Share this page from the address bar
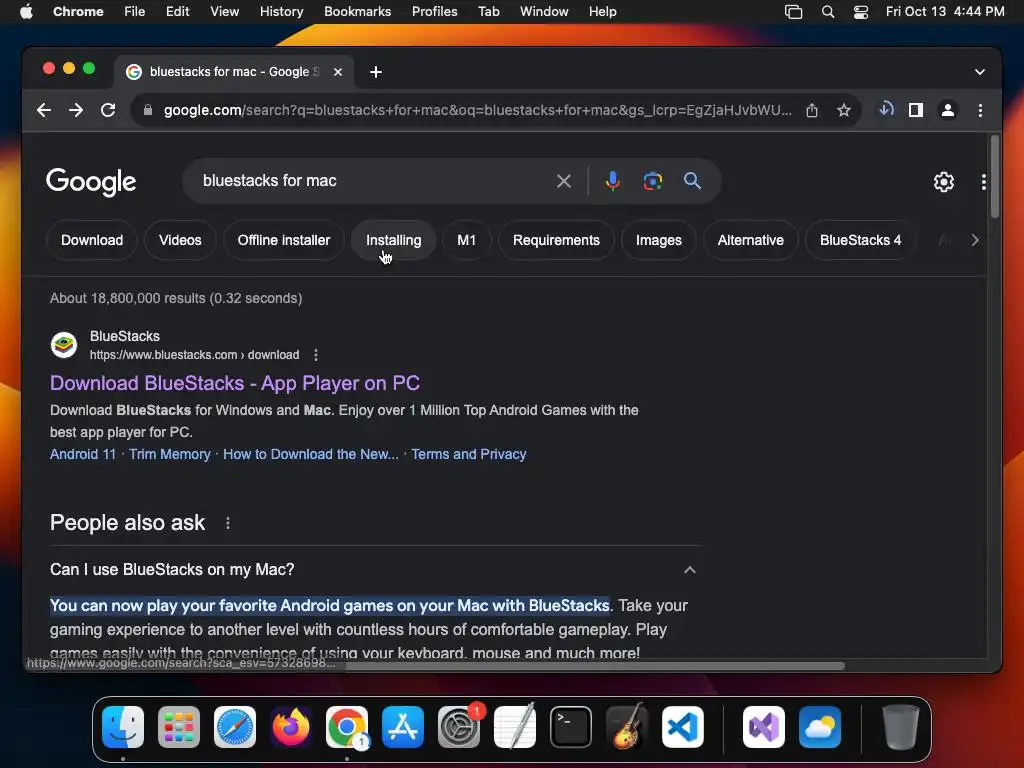 click(x=812, y=110)
